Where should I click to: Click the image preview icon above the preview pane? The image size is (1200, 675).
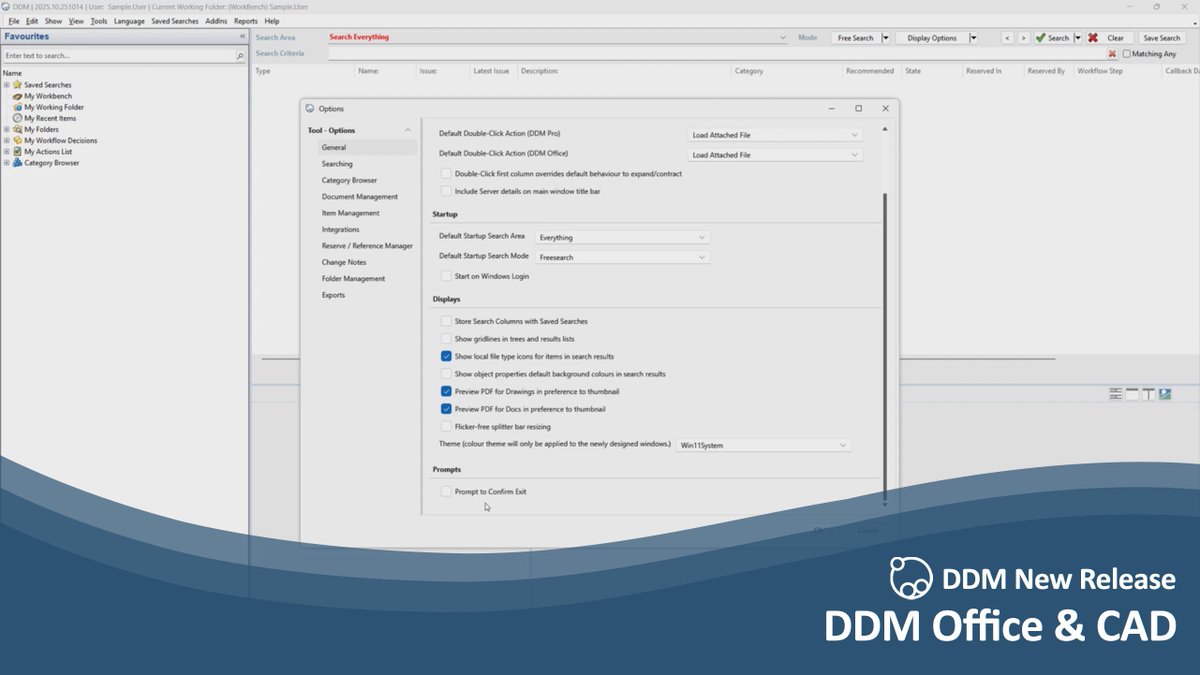tap(1164, 393)
